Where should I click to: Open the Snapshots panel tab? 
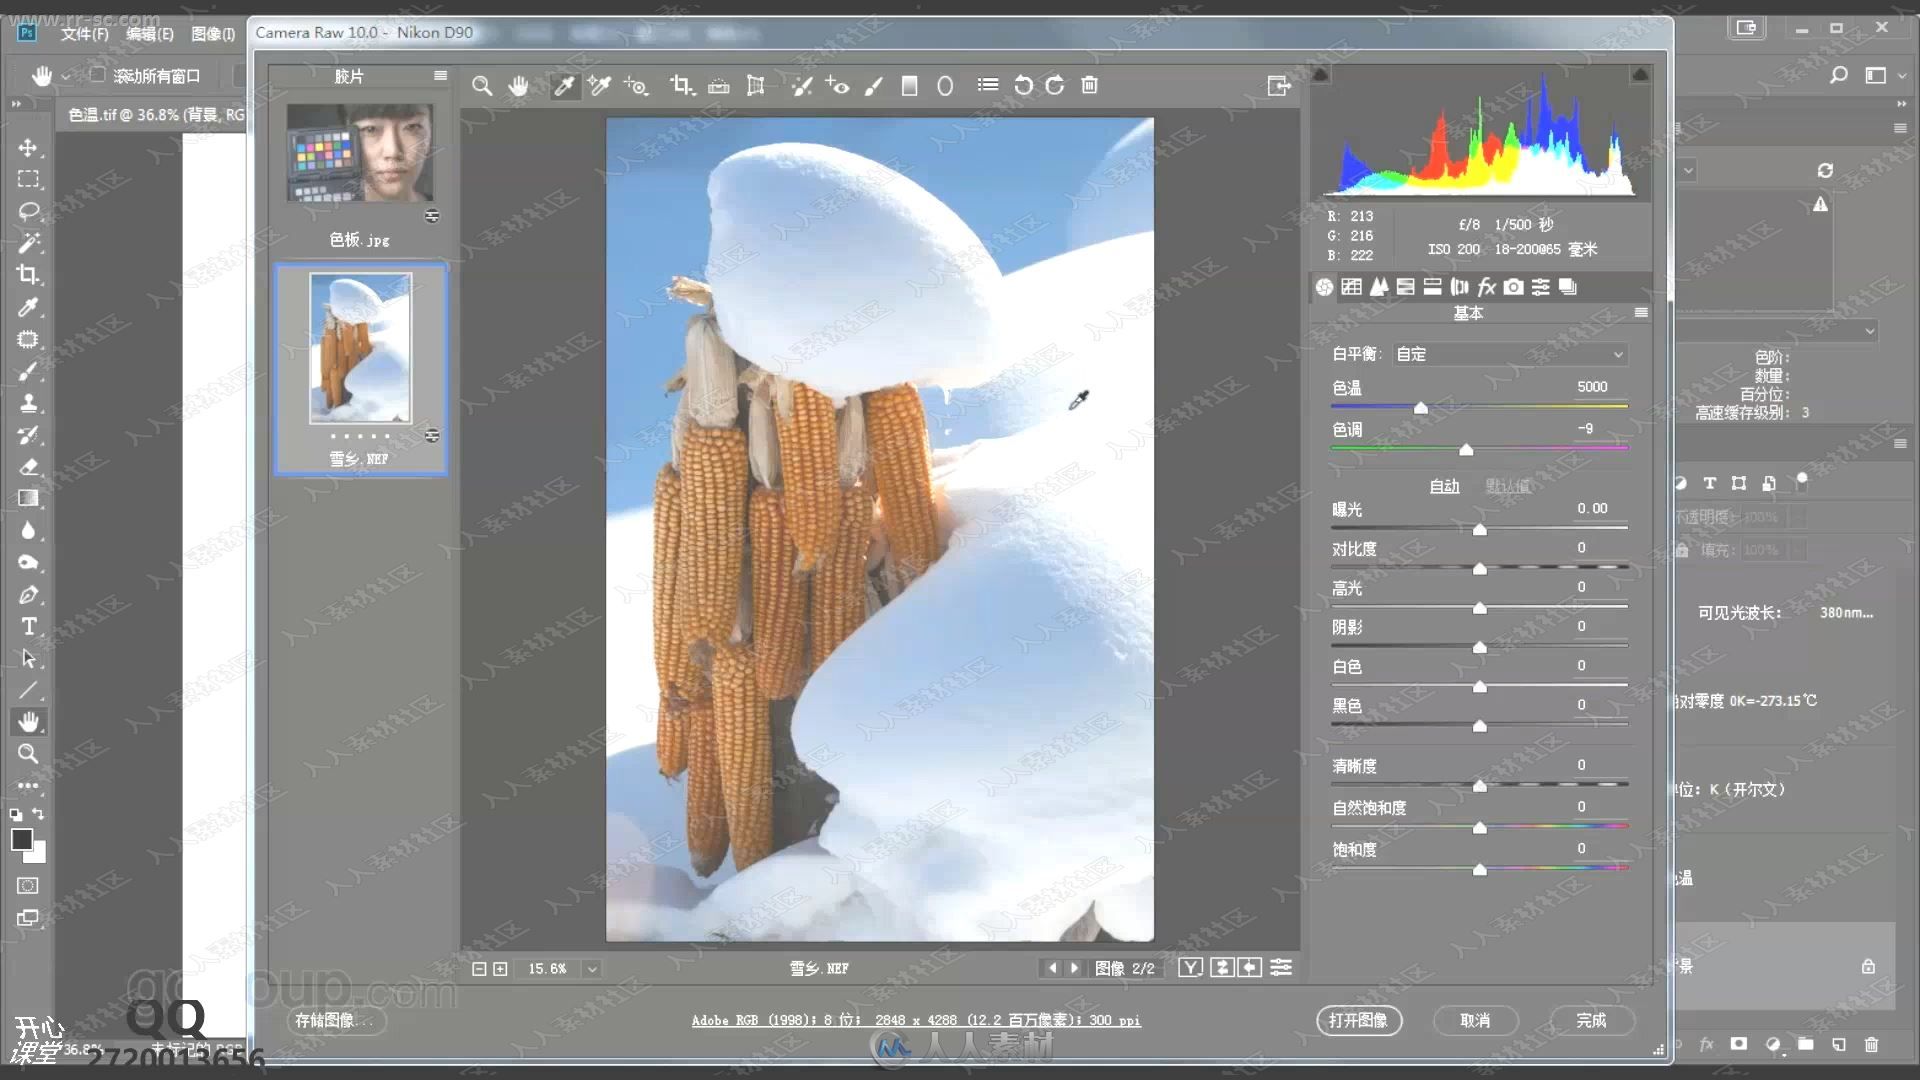point(1568,287)
